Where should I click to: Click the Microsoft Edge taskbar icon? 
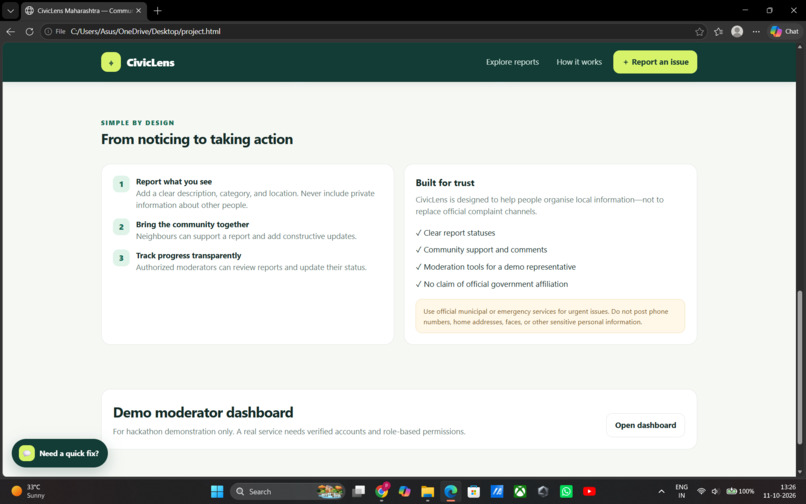pyautogui.click(x=451, y=492)
